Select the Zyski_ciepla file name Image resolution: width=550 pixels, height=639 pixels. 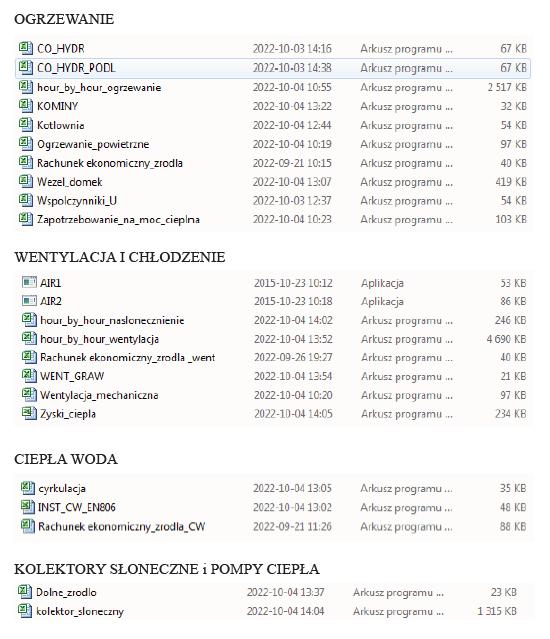point(68,414)
